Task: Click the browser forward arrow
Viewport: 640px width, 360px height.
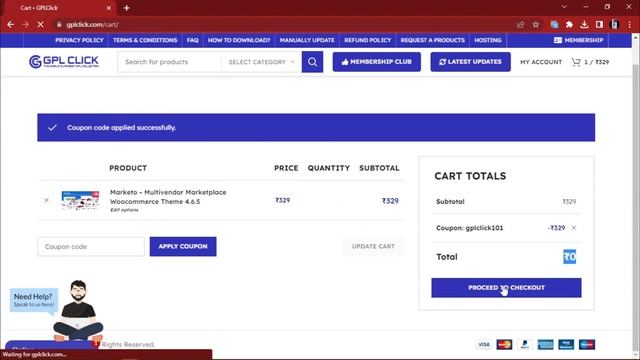Action: 25,24
